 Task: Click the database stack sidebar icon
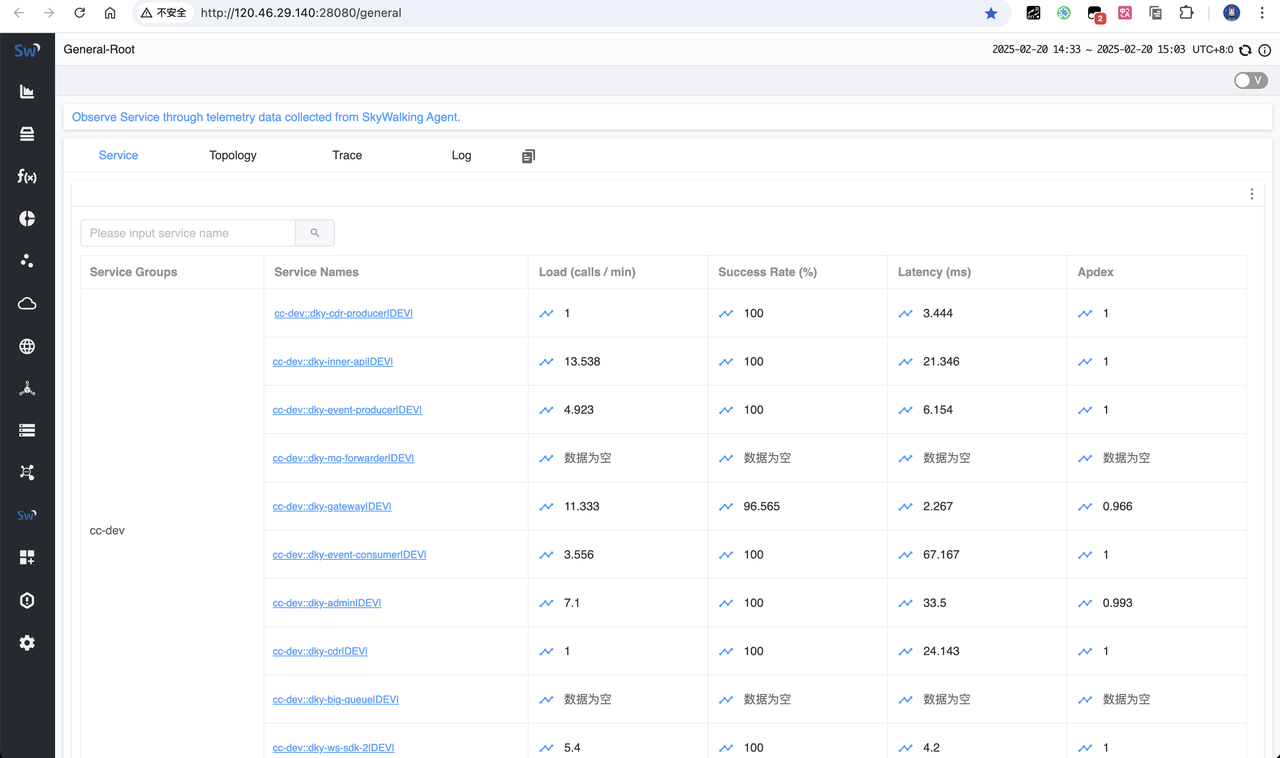pos(27,134)
